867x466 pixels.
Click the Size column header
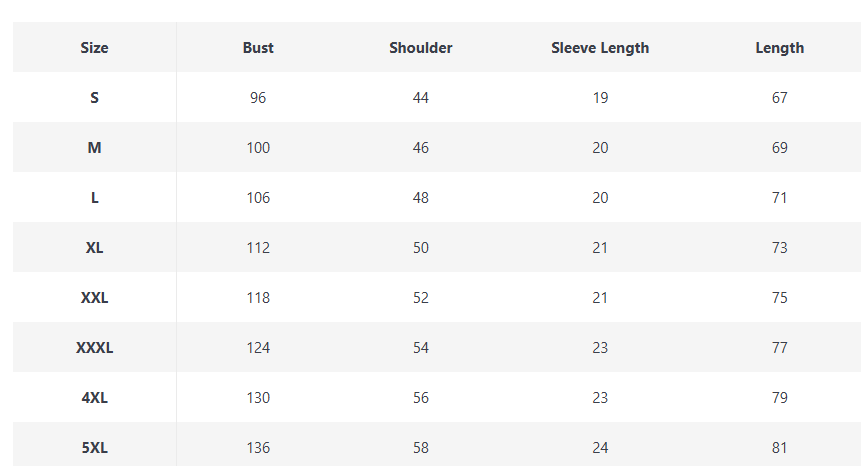coord(95,47)
